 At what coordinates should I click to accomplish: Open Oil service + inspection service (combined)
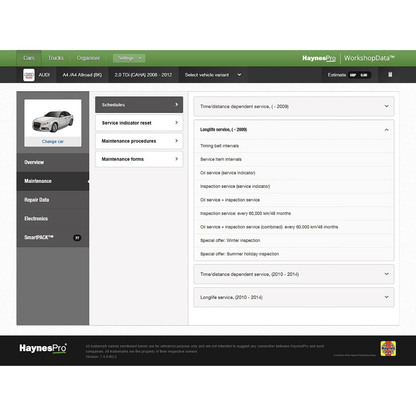tap(294, 227)
